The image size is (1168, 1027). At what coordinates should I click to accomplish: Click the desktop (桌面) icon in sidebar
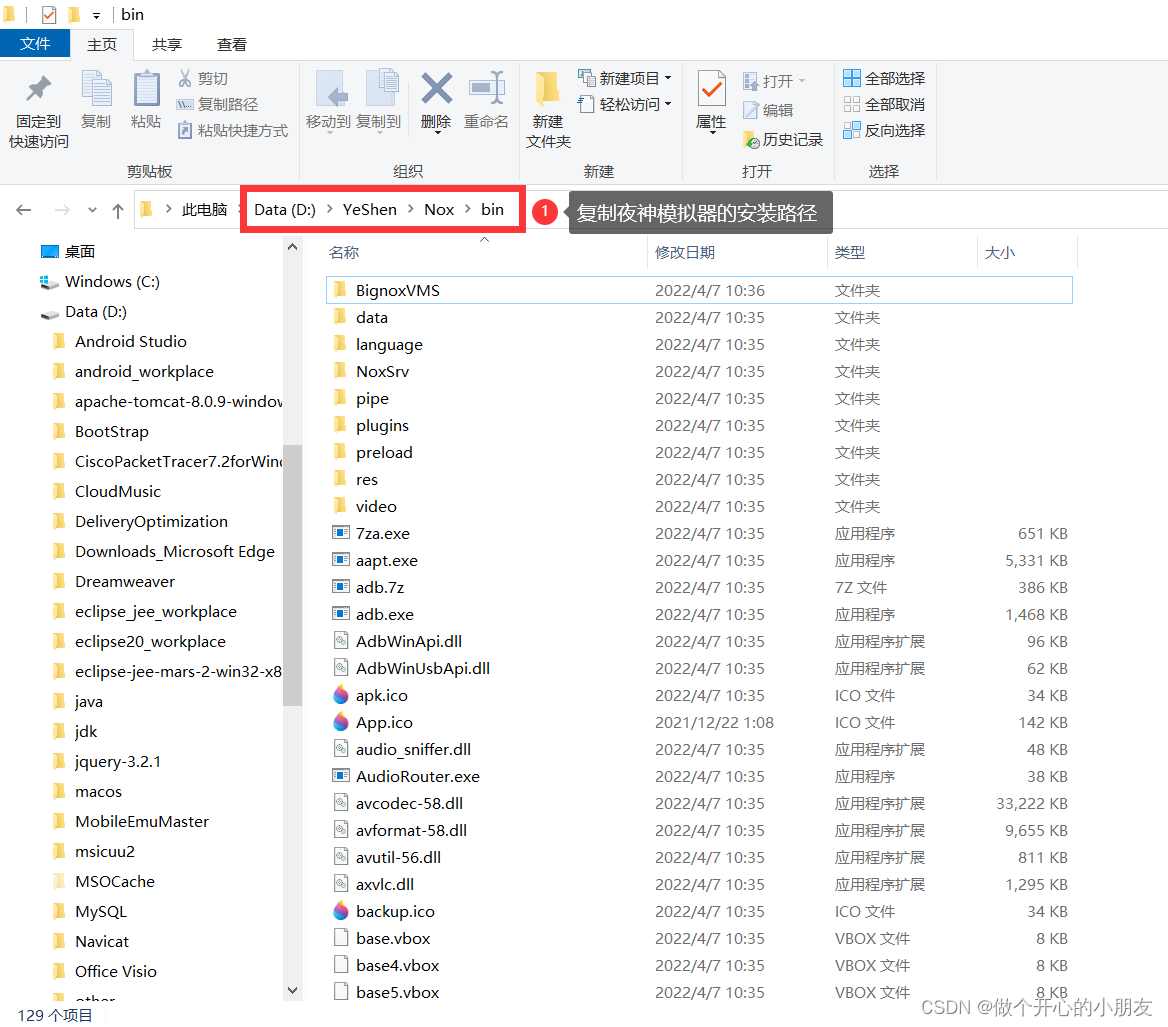(x=50, y=252)
